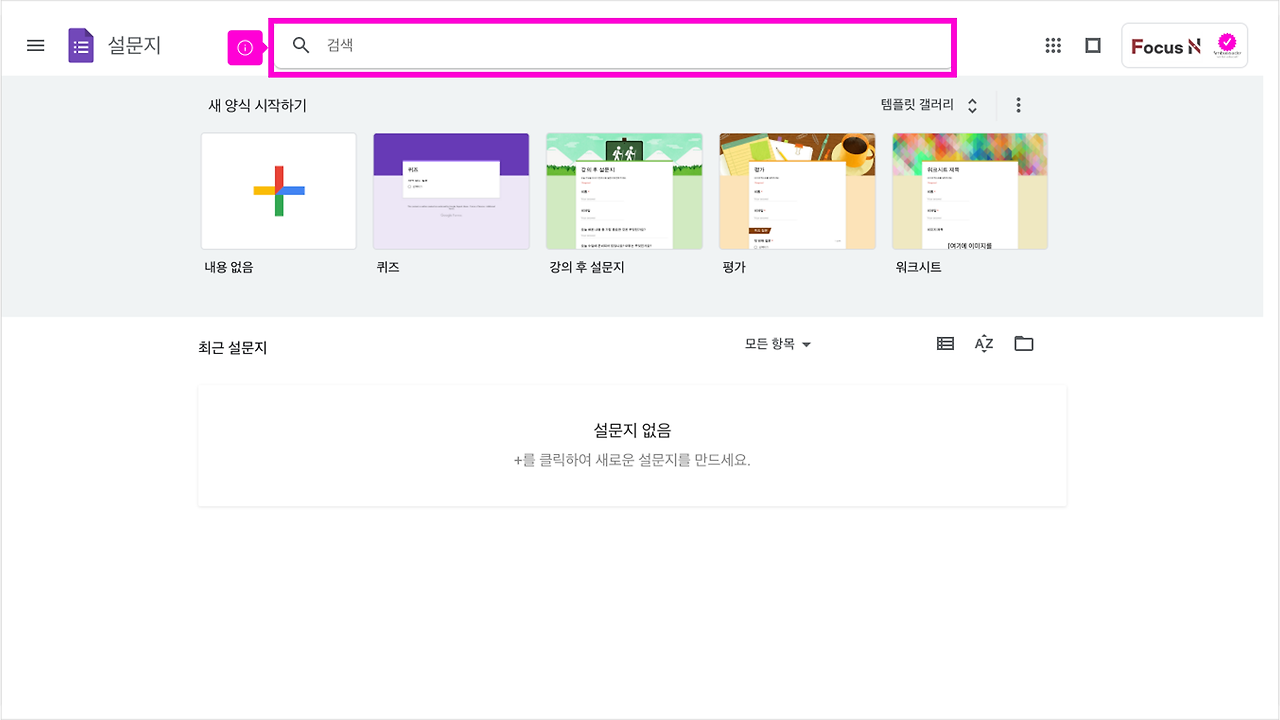Open the sort order A-Z options
This screenshot has width=1280, height=720.
983,343
